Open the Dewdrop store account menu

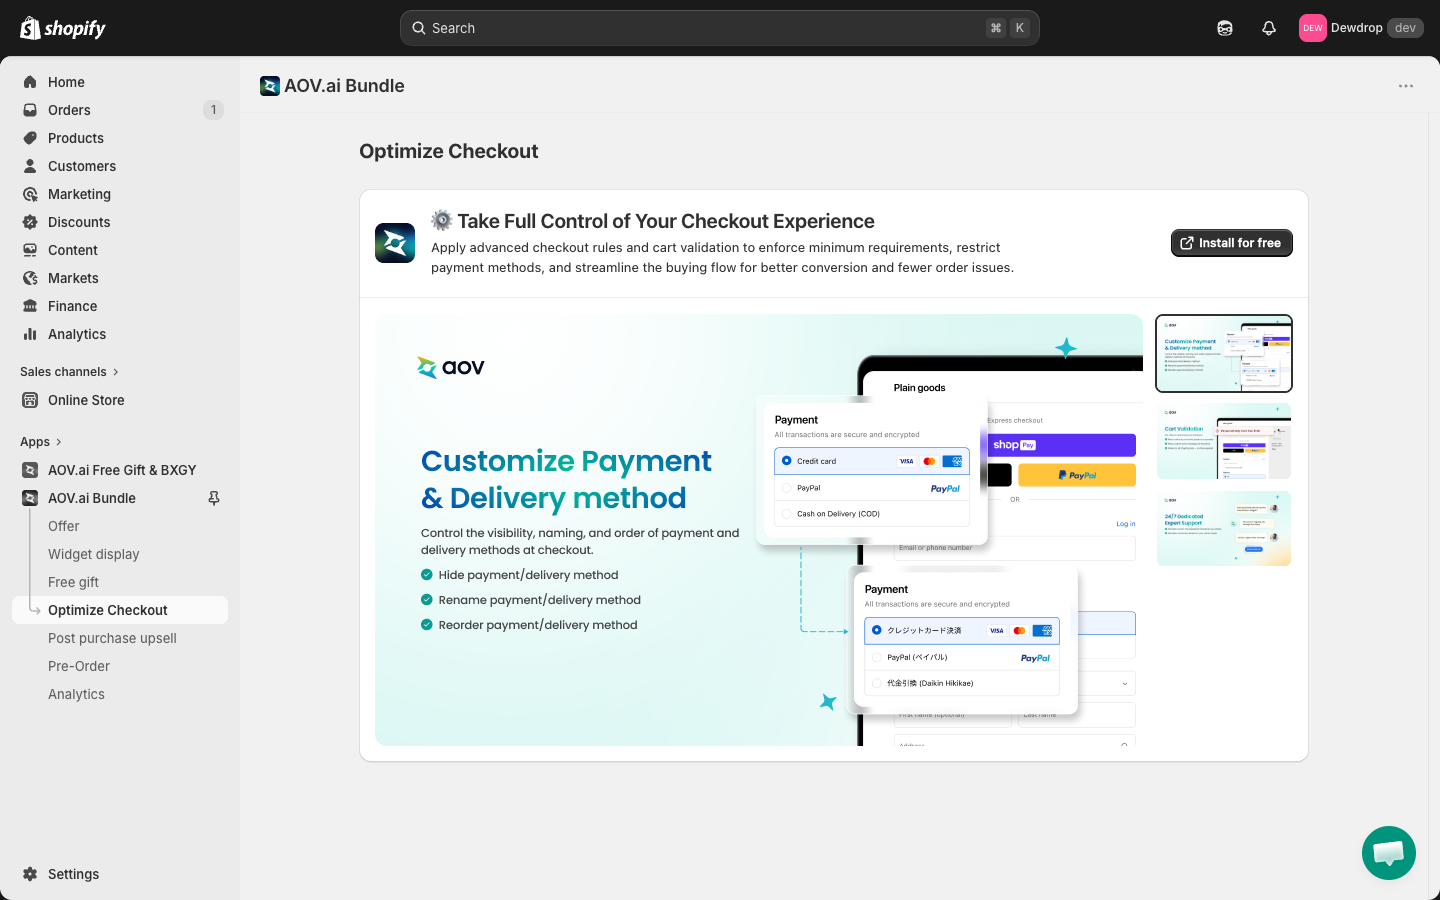point(1361,28)
